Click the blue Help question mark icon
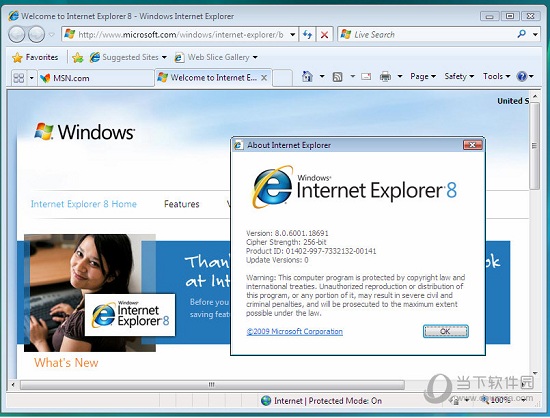 pos(522,76)
